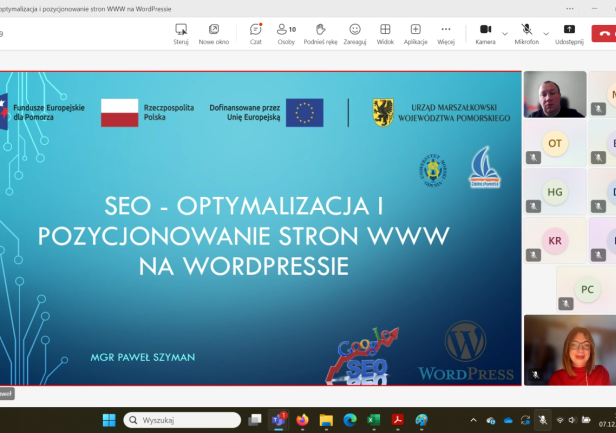This screenshot has width=616, height=433.
Task: Select the OT participant tile
Action: tap(555, 143)
